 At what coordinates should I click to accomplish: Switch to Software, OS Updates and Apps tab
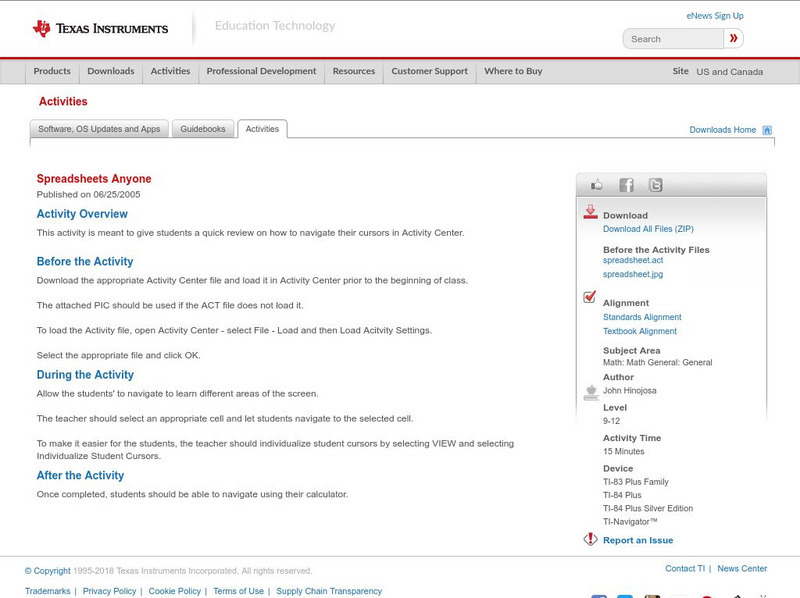coord(99,129)
